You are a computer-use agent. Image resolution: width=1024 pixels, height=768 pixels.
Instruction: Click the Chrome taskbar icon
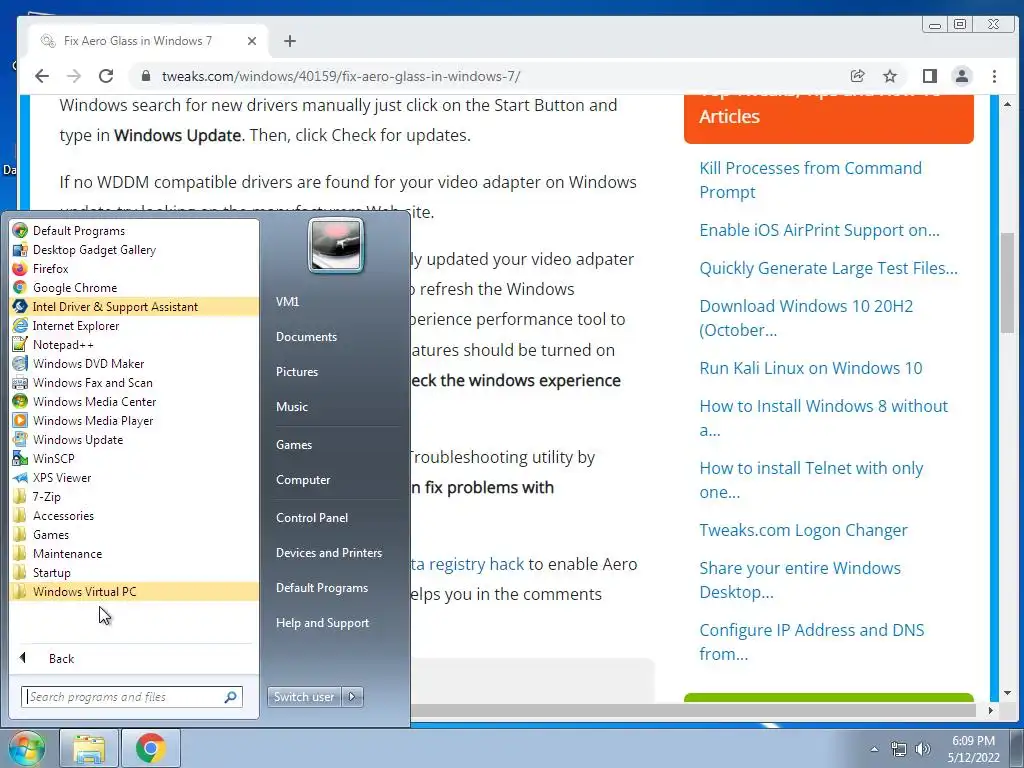[x=151, y=748]
